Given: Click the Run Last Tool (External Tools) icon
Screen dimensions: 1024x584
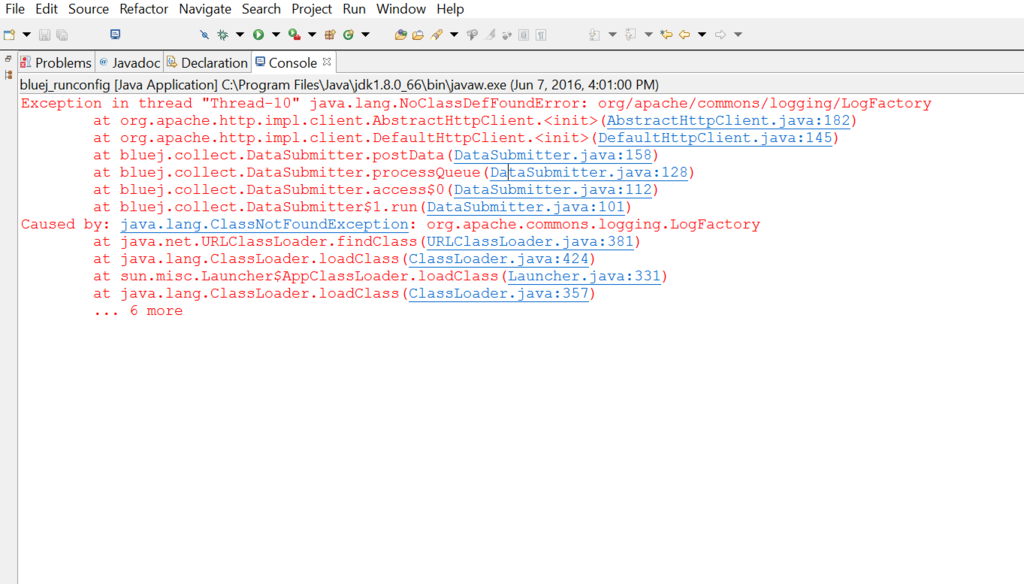Looking at the screenshot, I should [295, 35].
